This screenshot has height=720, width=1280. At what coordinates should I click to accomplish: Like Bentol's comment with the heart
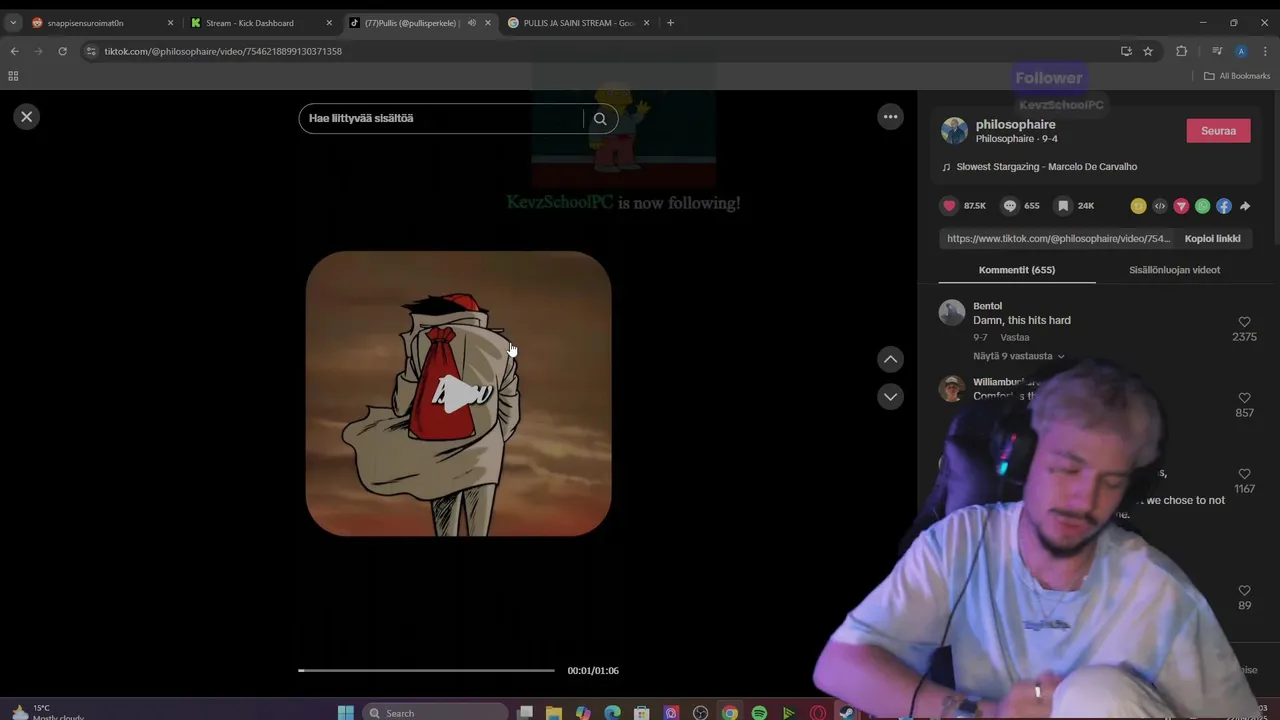pos(1244,322)
